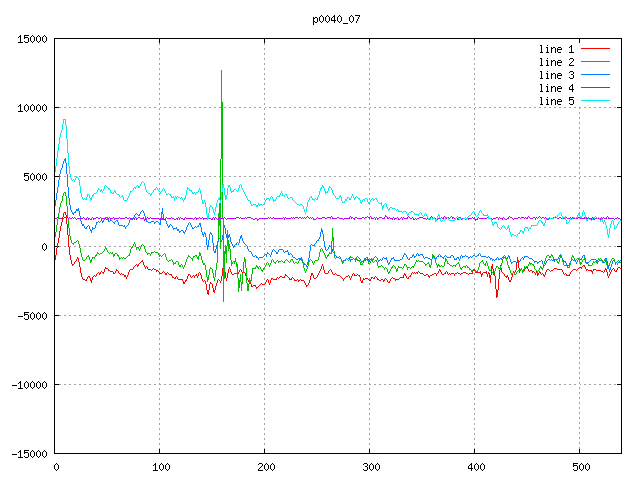Click the 300 x-axis tick label
The image size is (640, 480).
click(370, 467)
